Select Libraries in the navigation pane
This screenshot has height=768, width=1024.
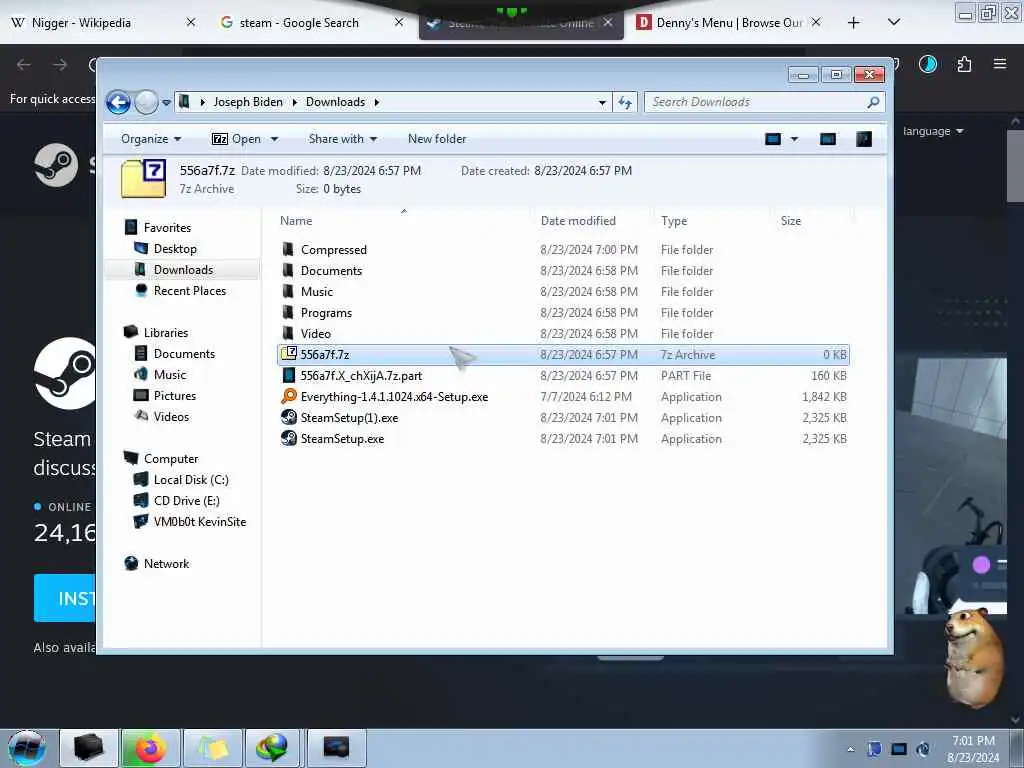(166, 332)
